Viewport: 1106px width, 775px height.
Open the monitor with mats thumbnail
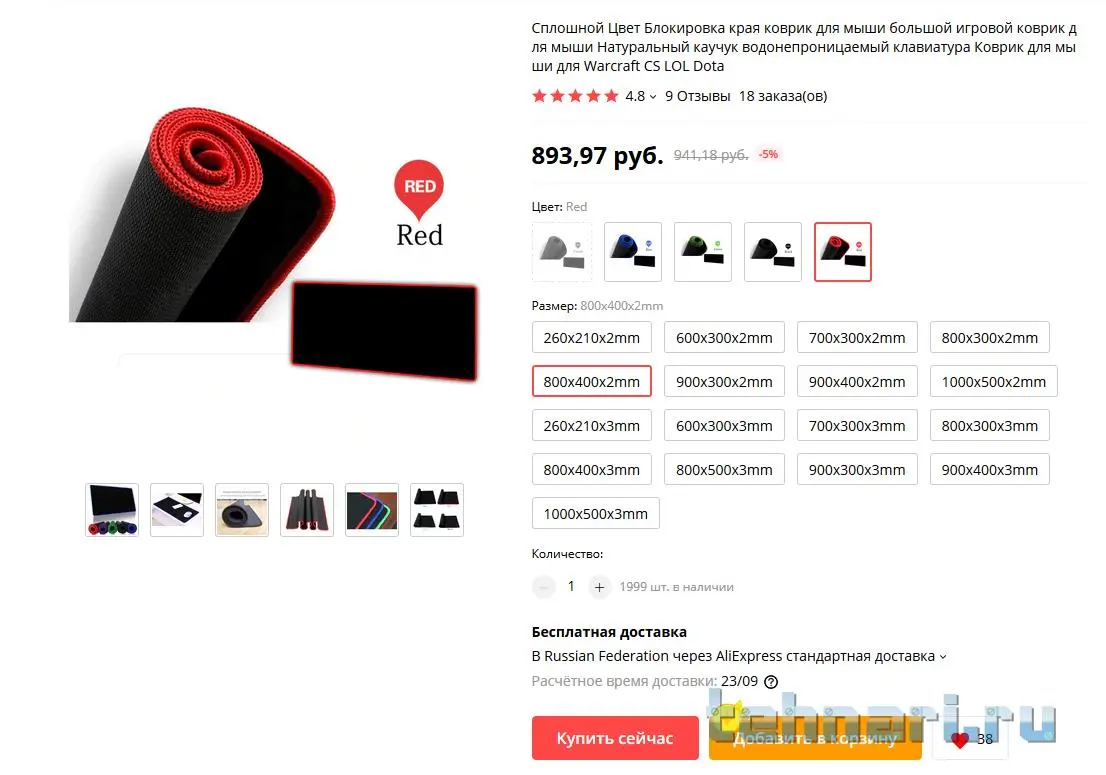coord(112,510)
